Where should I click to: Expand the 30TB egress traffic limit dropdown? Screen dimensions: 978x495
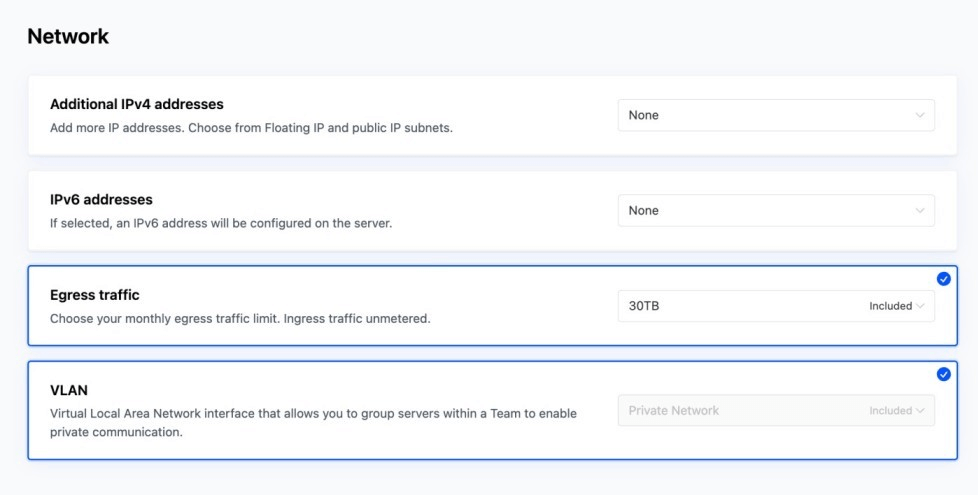point(740,306)
